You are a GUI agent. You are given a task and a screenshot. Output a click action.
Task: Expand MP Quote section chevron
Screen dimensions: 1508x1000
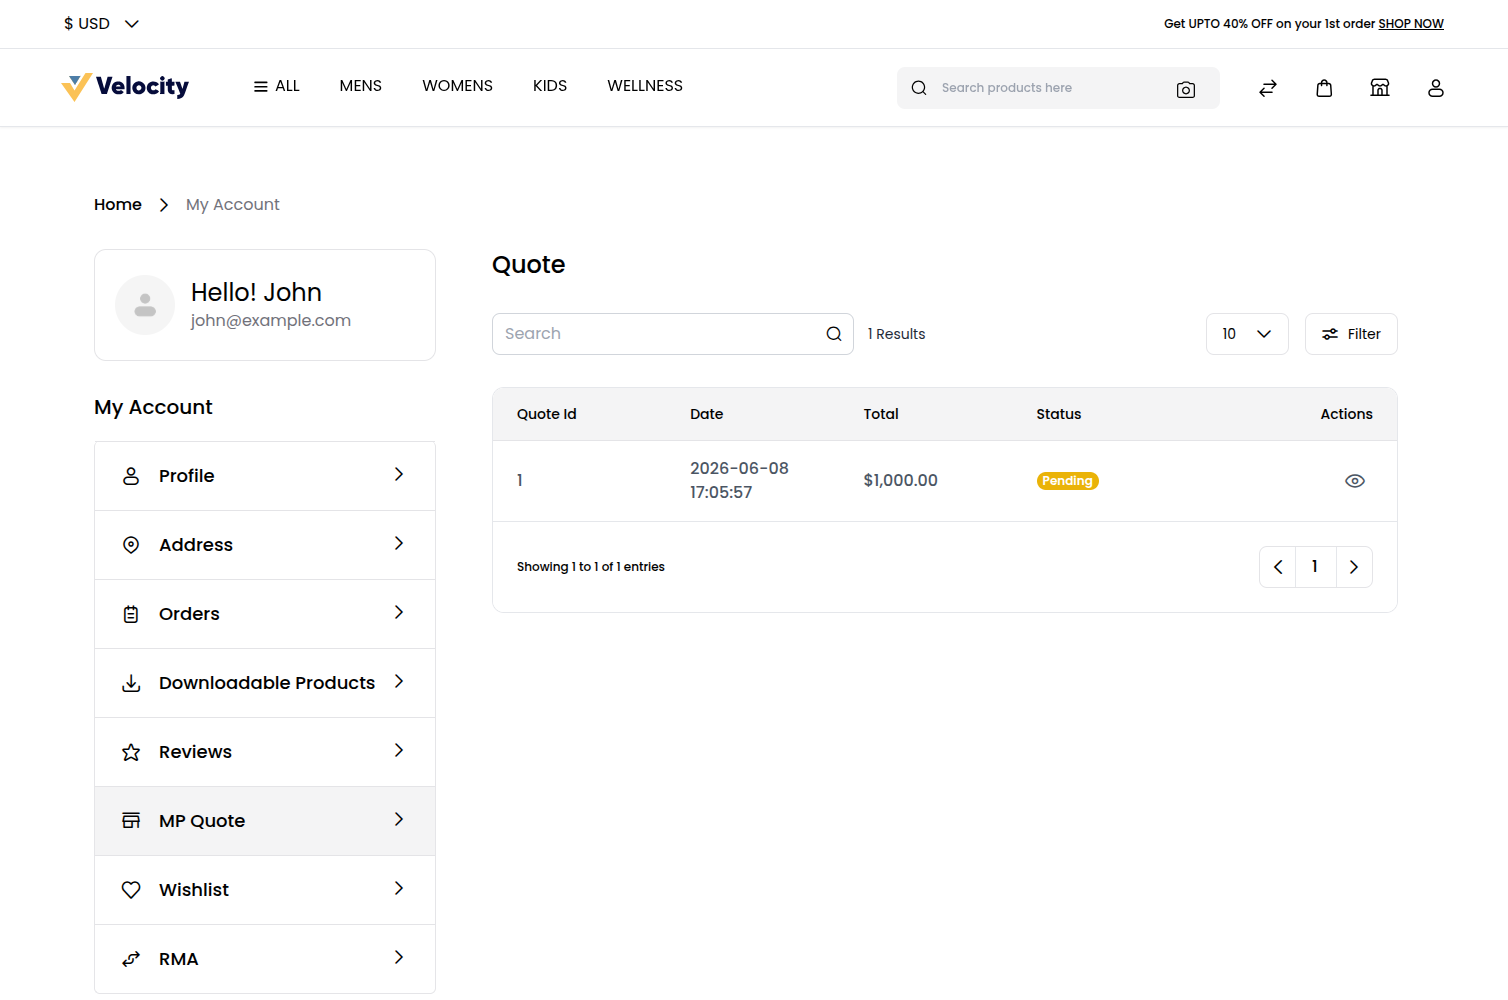coord(399,819)
